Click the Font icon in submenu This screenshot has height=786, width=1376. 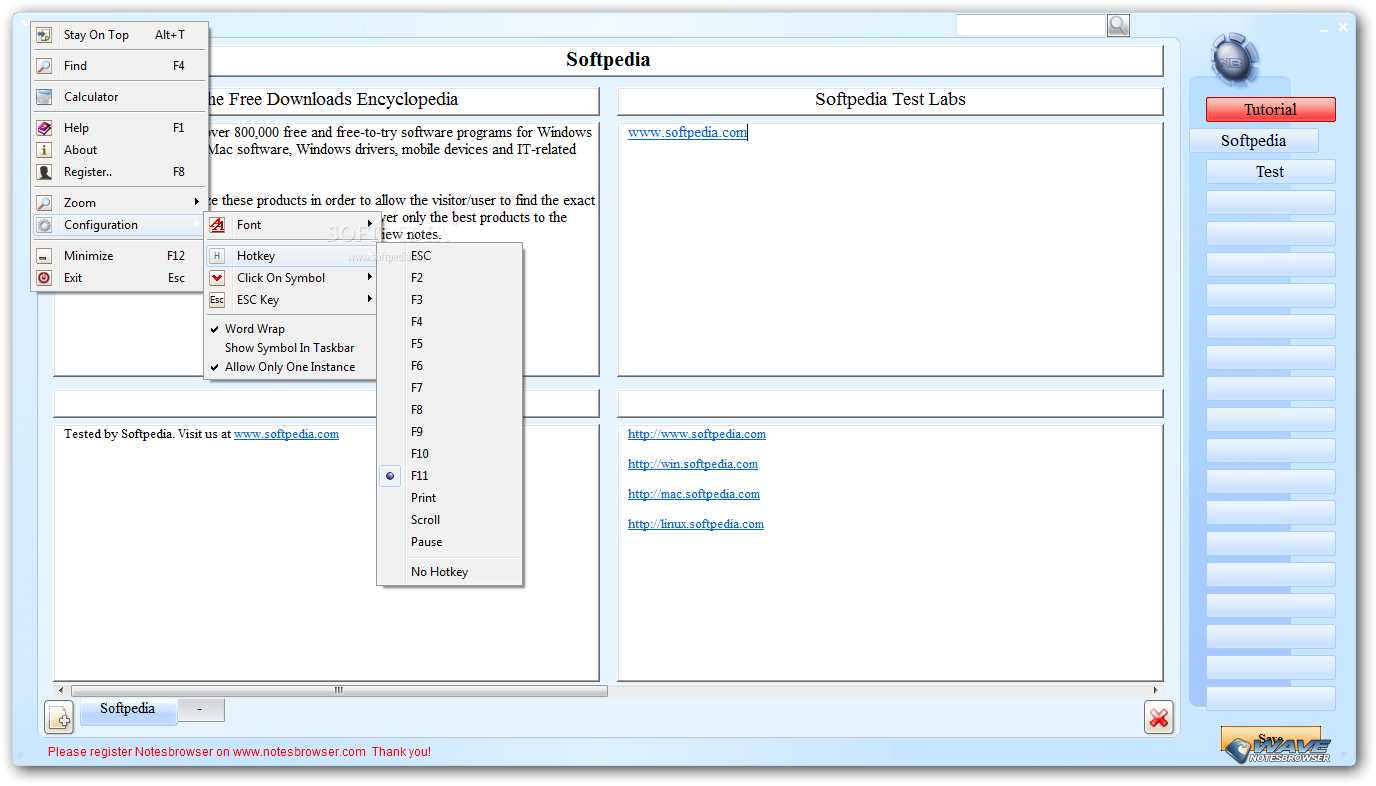[x=217, y=225]
